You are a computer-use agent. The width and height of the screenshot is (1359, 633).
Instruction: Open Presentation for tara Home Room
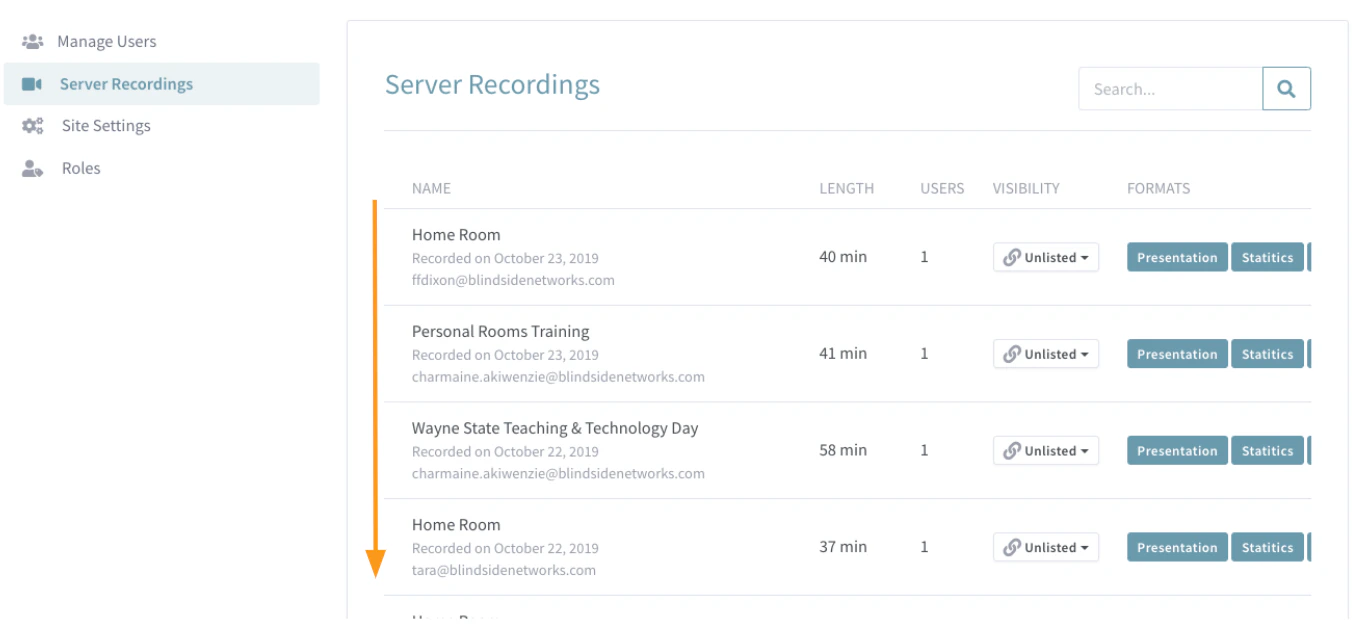(1177, 547)
